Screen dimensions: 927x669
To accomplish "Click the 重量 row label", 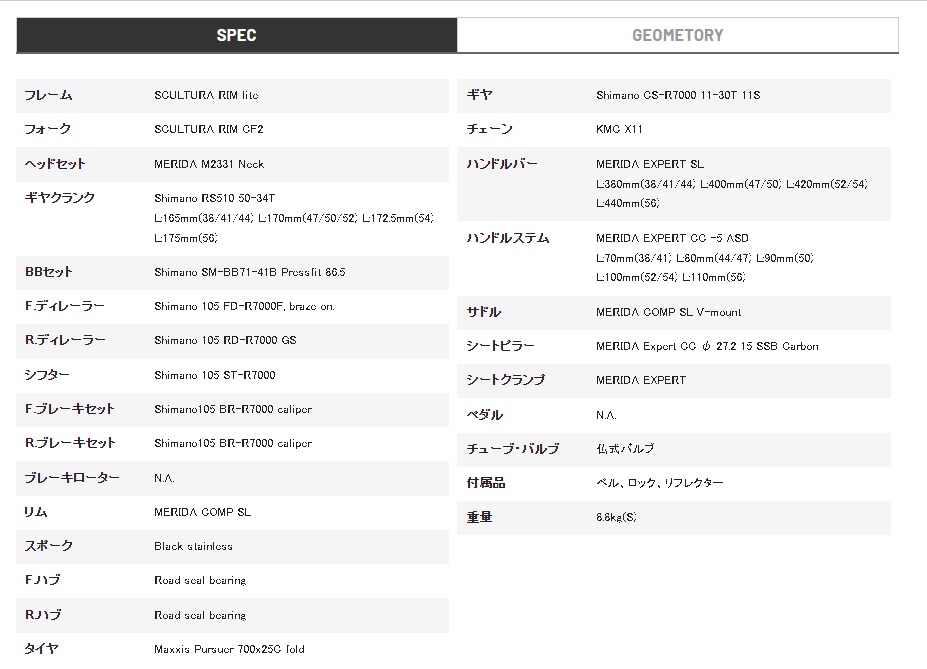I will (x=479, y=517).
